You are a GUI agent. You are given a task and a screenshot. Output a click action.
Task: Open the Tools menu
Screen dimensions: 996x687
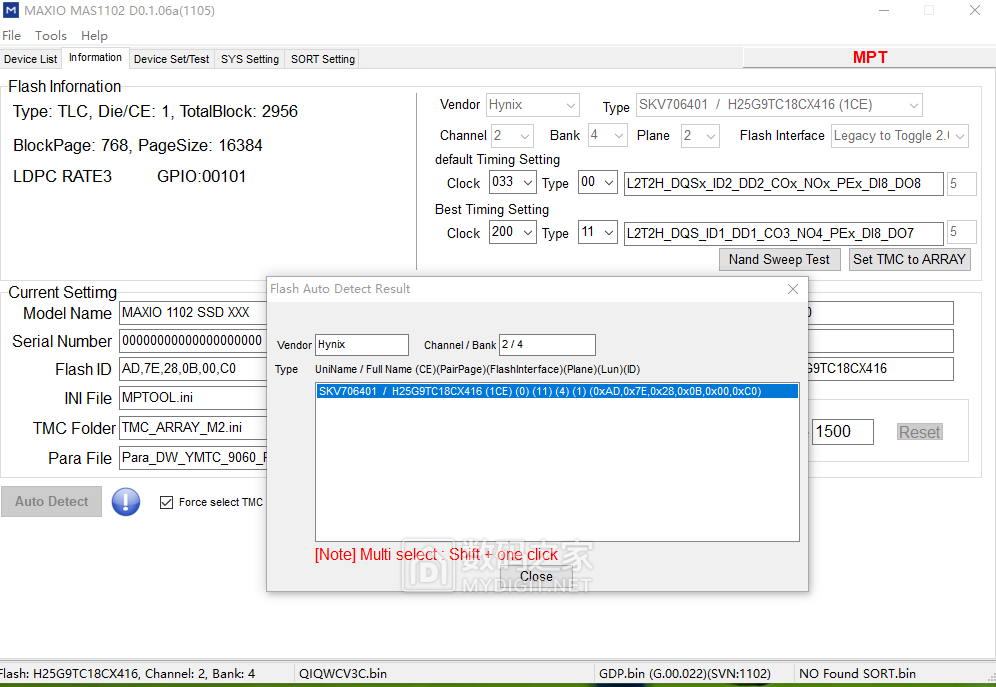[51, 36]
